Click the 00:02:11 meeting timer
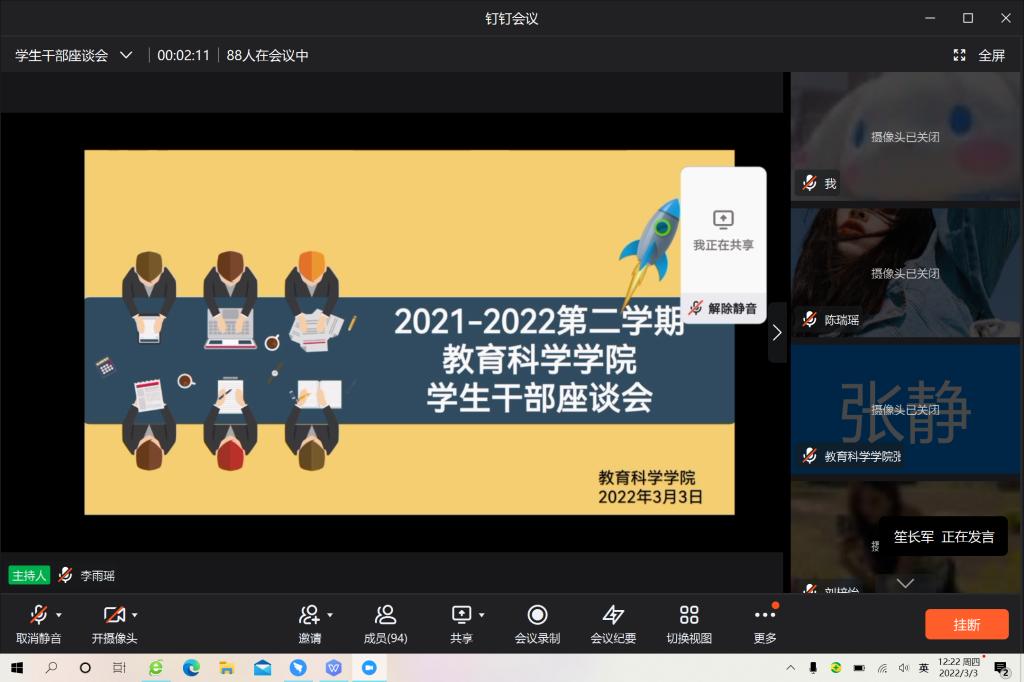The image size is (1024, 682). pyautogui.click(x=184, y=56)
